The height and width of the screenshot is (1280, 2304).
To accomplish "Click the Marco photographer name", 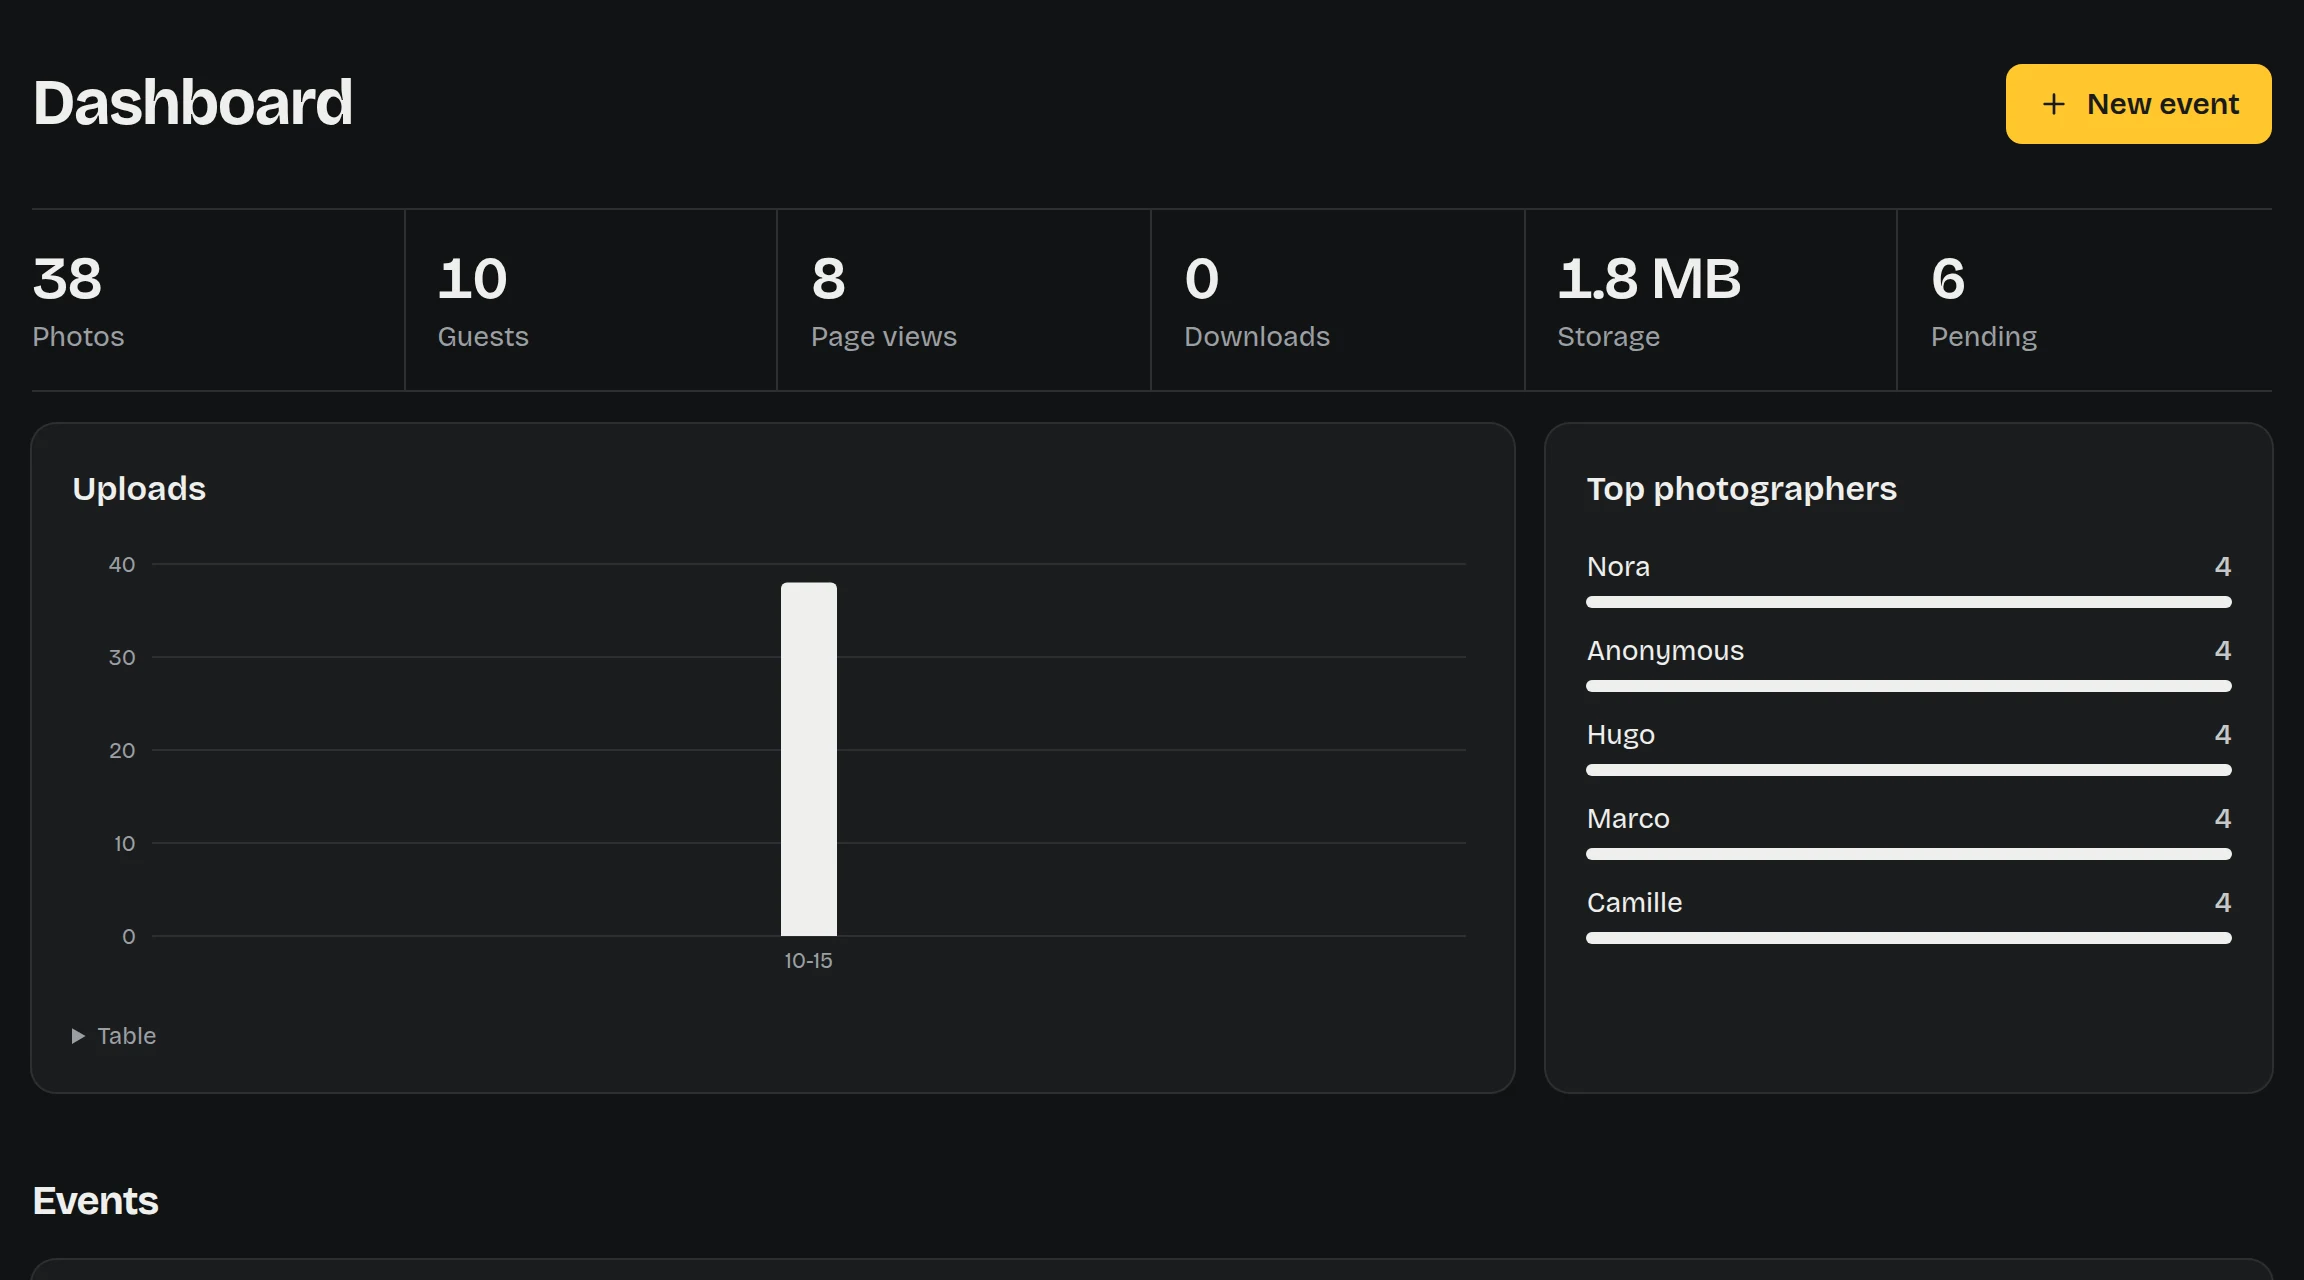I will [x=1628, y=818].
